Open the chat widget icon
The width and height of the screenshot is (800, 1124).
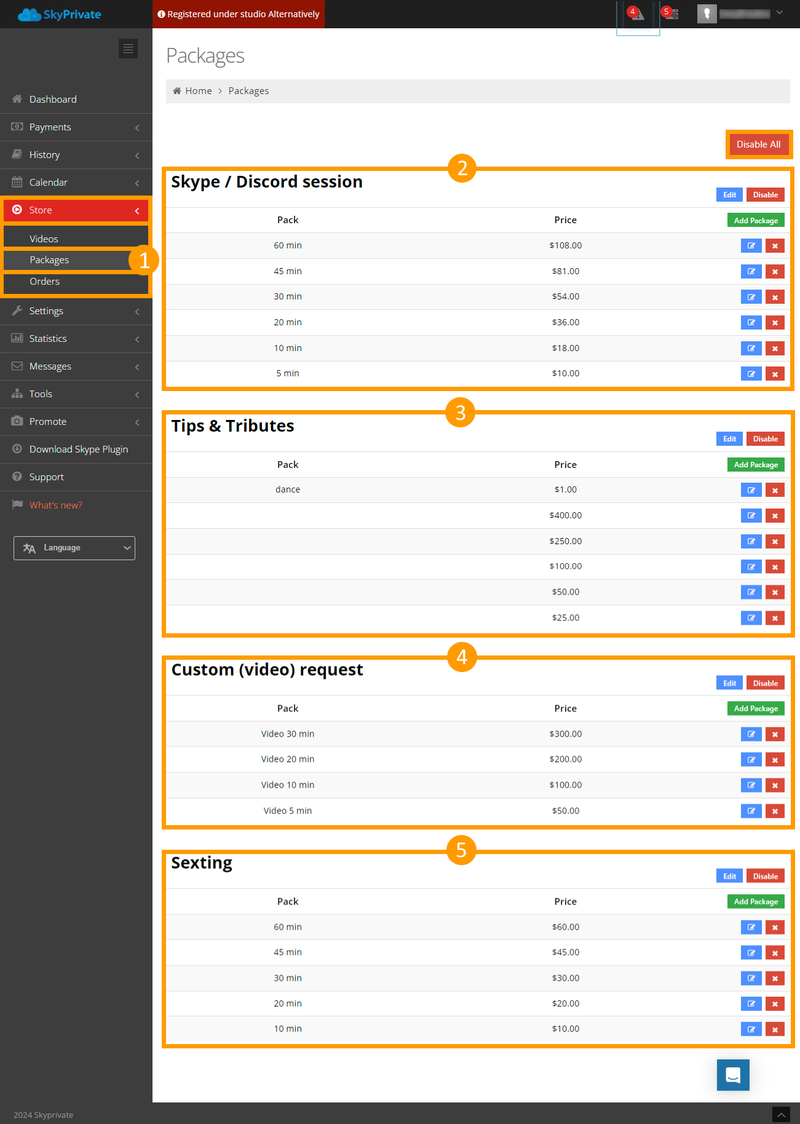click(x=733, y=1074)
